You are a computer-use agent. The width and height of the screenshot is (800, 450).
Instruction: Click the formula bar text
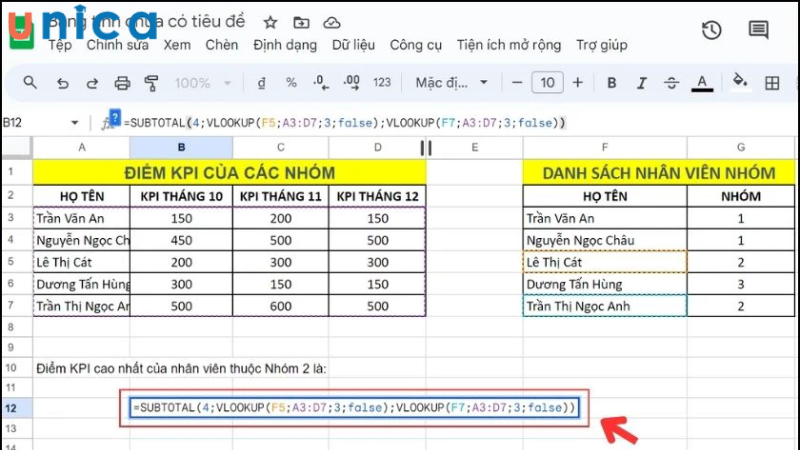345,123
